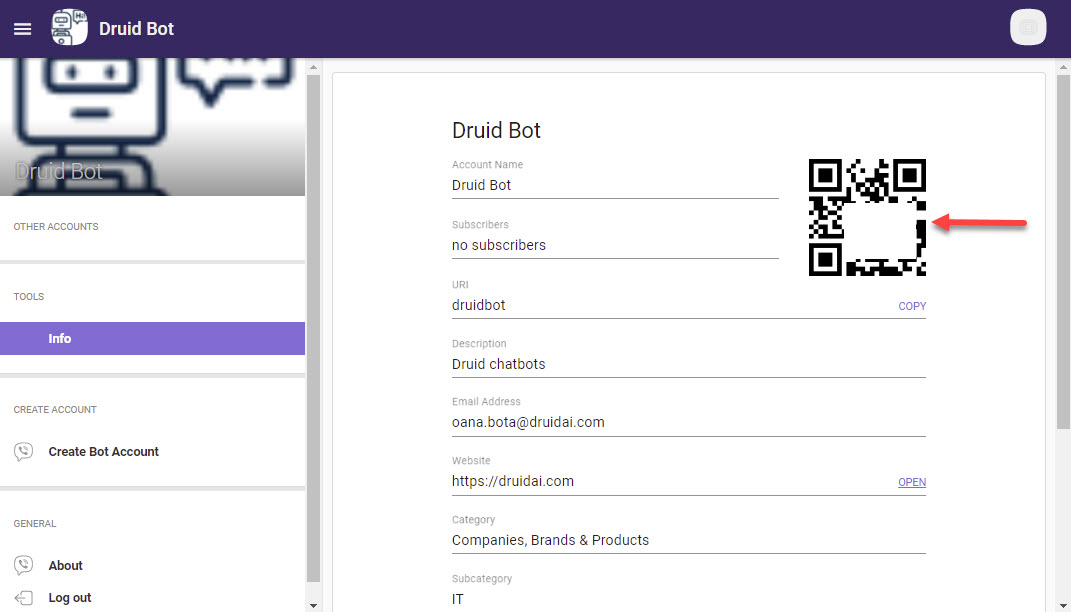Image resolution: width=1071 pixels, height=612 pixels.
Task: Click the Druid Bot robot logo
Action: pos(69,28)
